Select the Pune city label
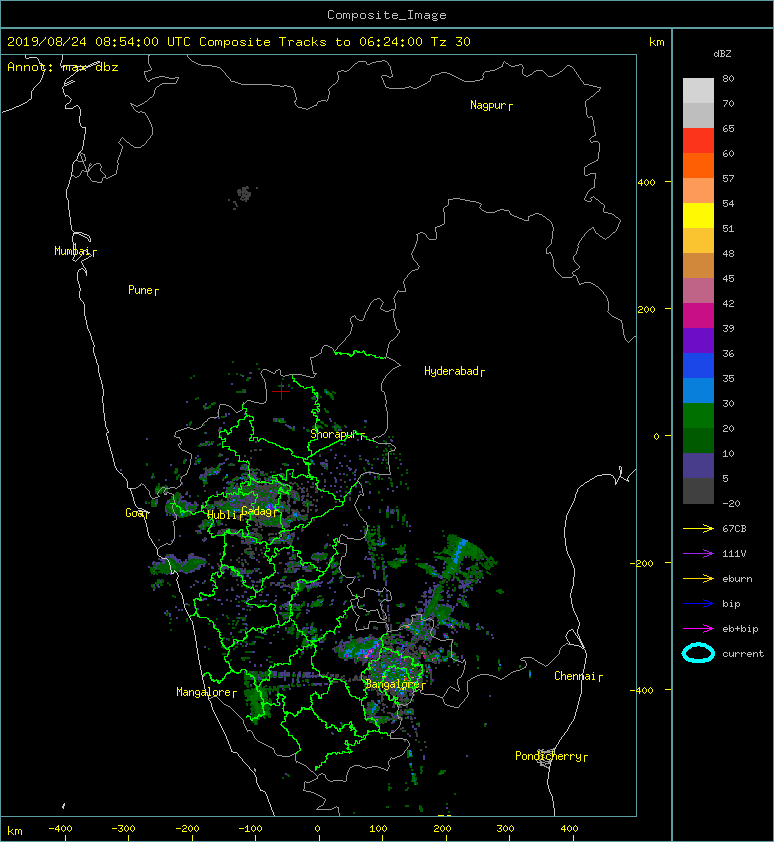774x842 pixels. pyautogui.click(x=143, y=290)
